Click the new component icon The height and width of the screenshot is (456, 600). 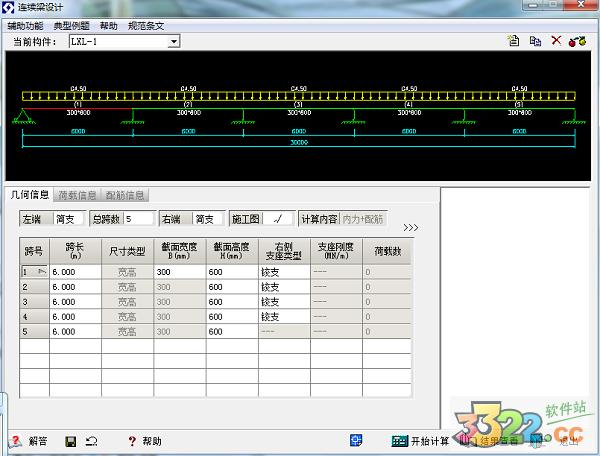point(513,41)
